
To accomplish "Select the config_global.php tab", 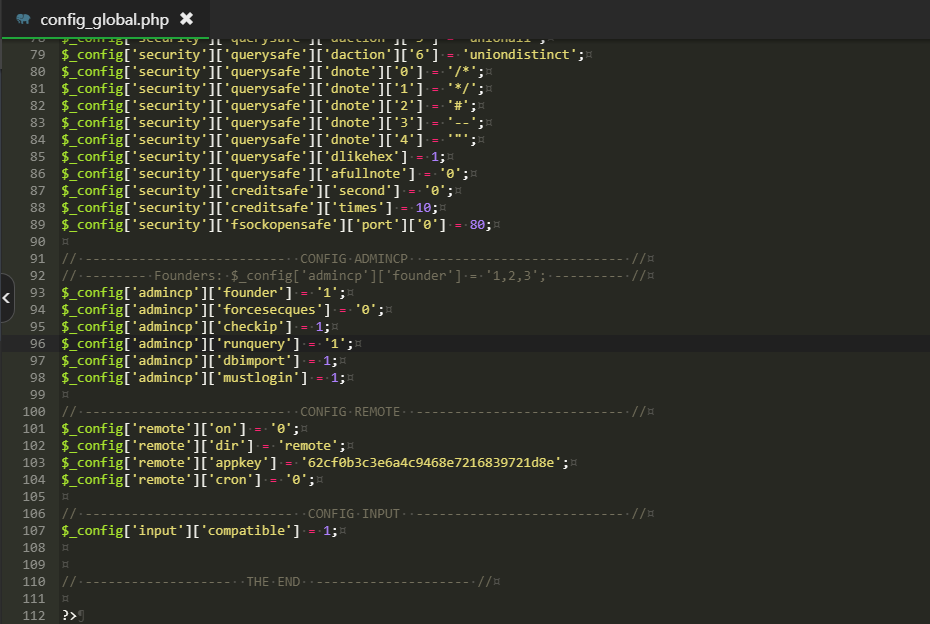I will click(x=104, y=19).
